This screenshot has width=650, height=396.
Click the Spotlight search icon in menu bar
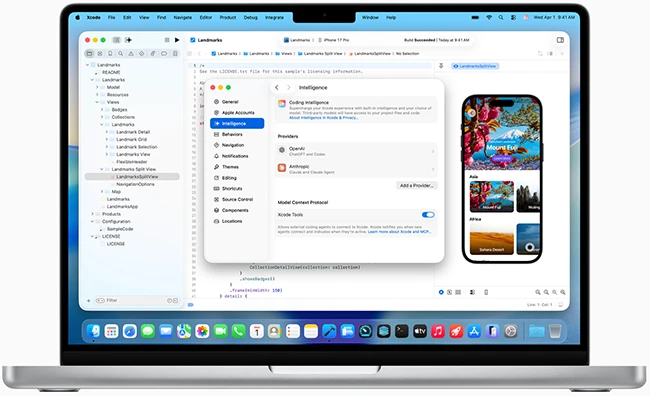click(501, 17)
